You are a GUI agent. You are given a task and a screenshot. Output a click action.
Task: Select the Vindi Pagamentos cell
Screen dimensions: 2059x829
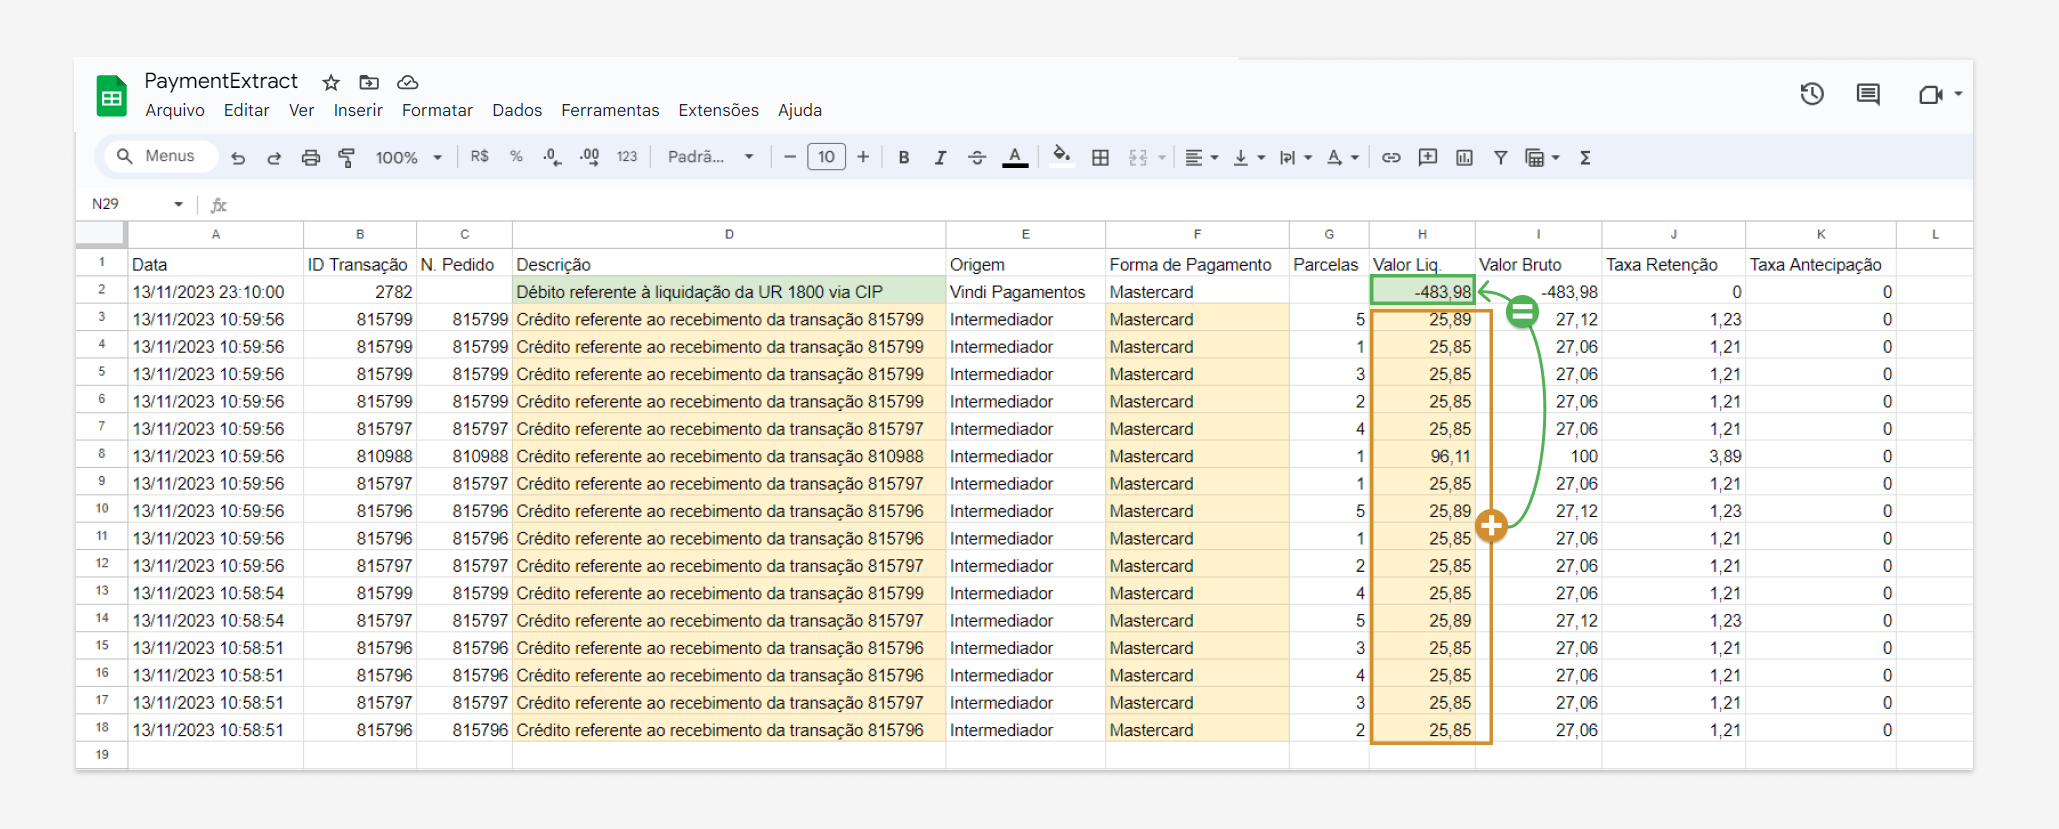pos(1025,292)
